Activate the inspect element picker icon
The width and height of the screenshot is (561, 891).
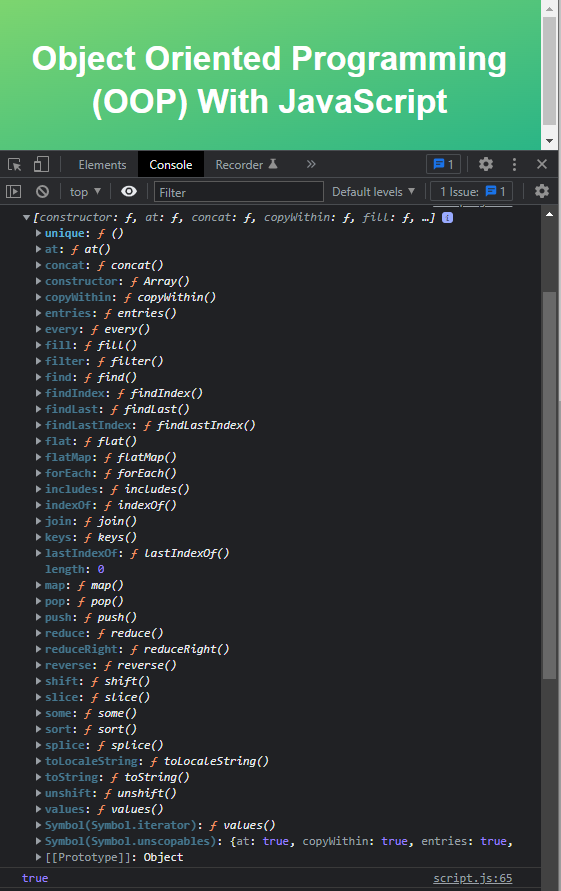(14, 165)
